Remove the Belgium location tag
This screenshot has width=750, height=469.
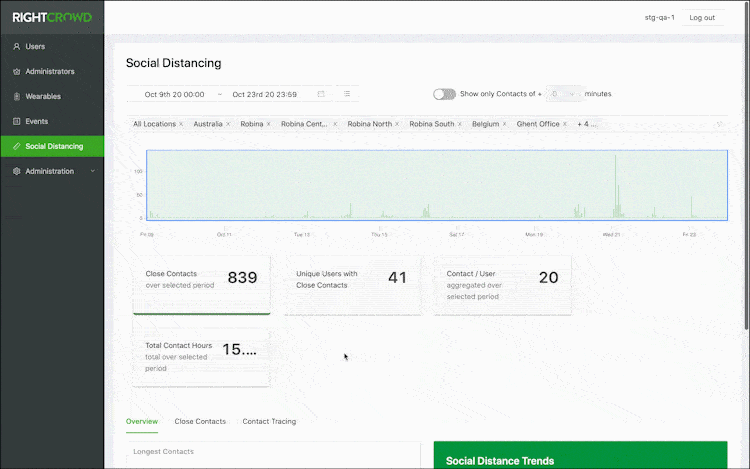point(505,124)
